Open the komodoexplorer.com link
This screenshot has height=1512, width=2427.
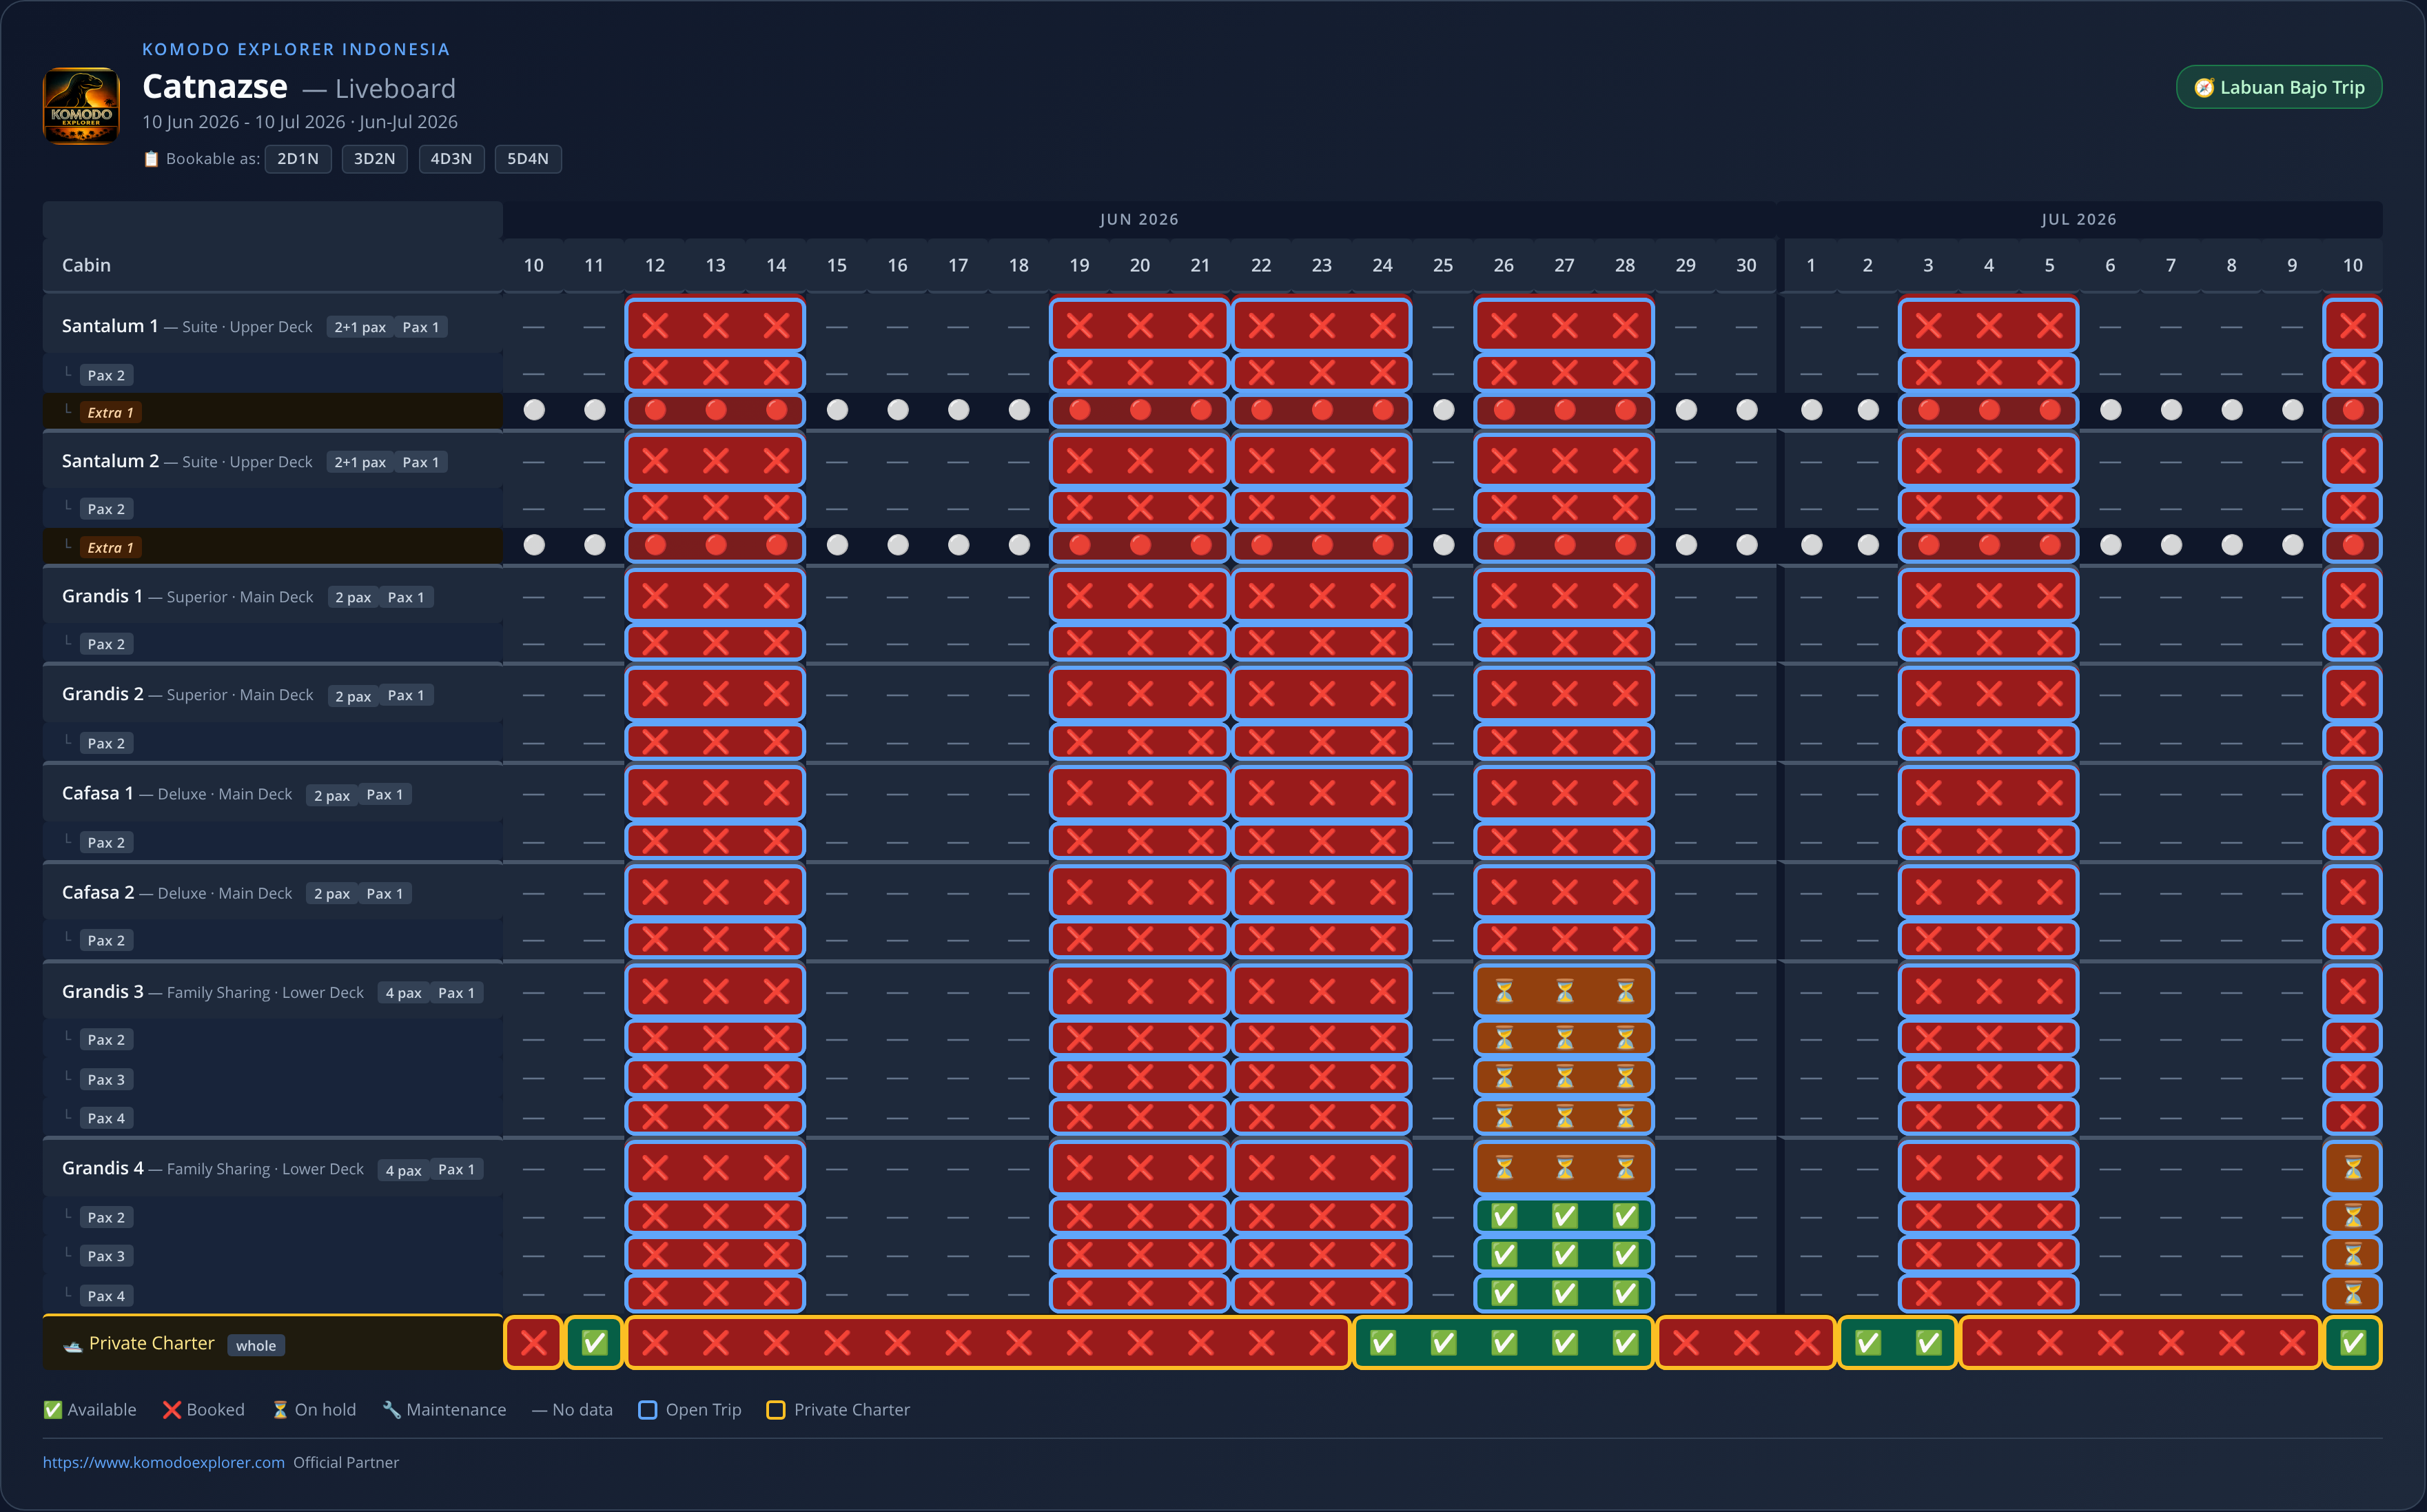[x=163, y=1462]
